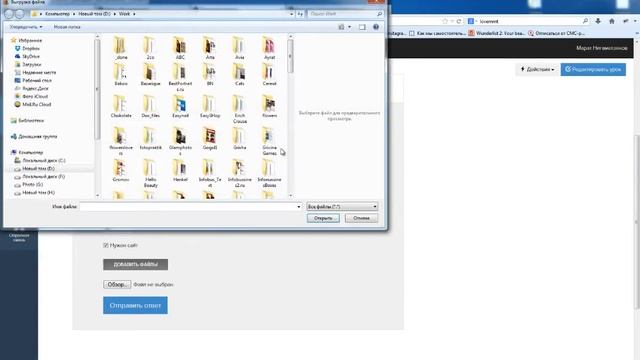
Task: Select the BestPortret folder
Action: 180,78
